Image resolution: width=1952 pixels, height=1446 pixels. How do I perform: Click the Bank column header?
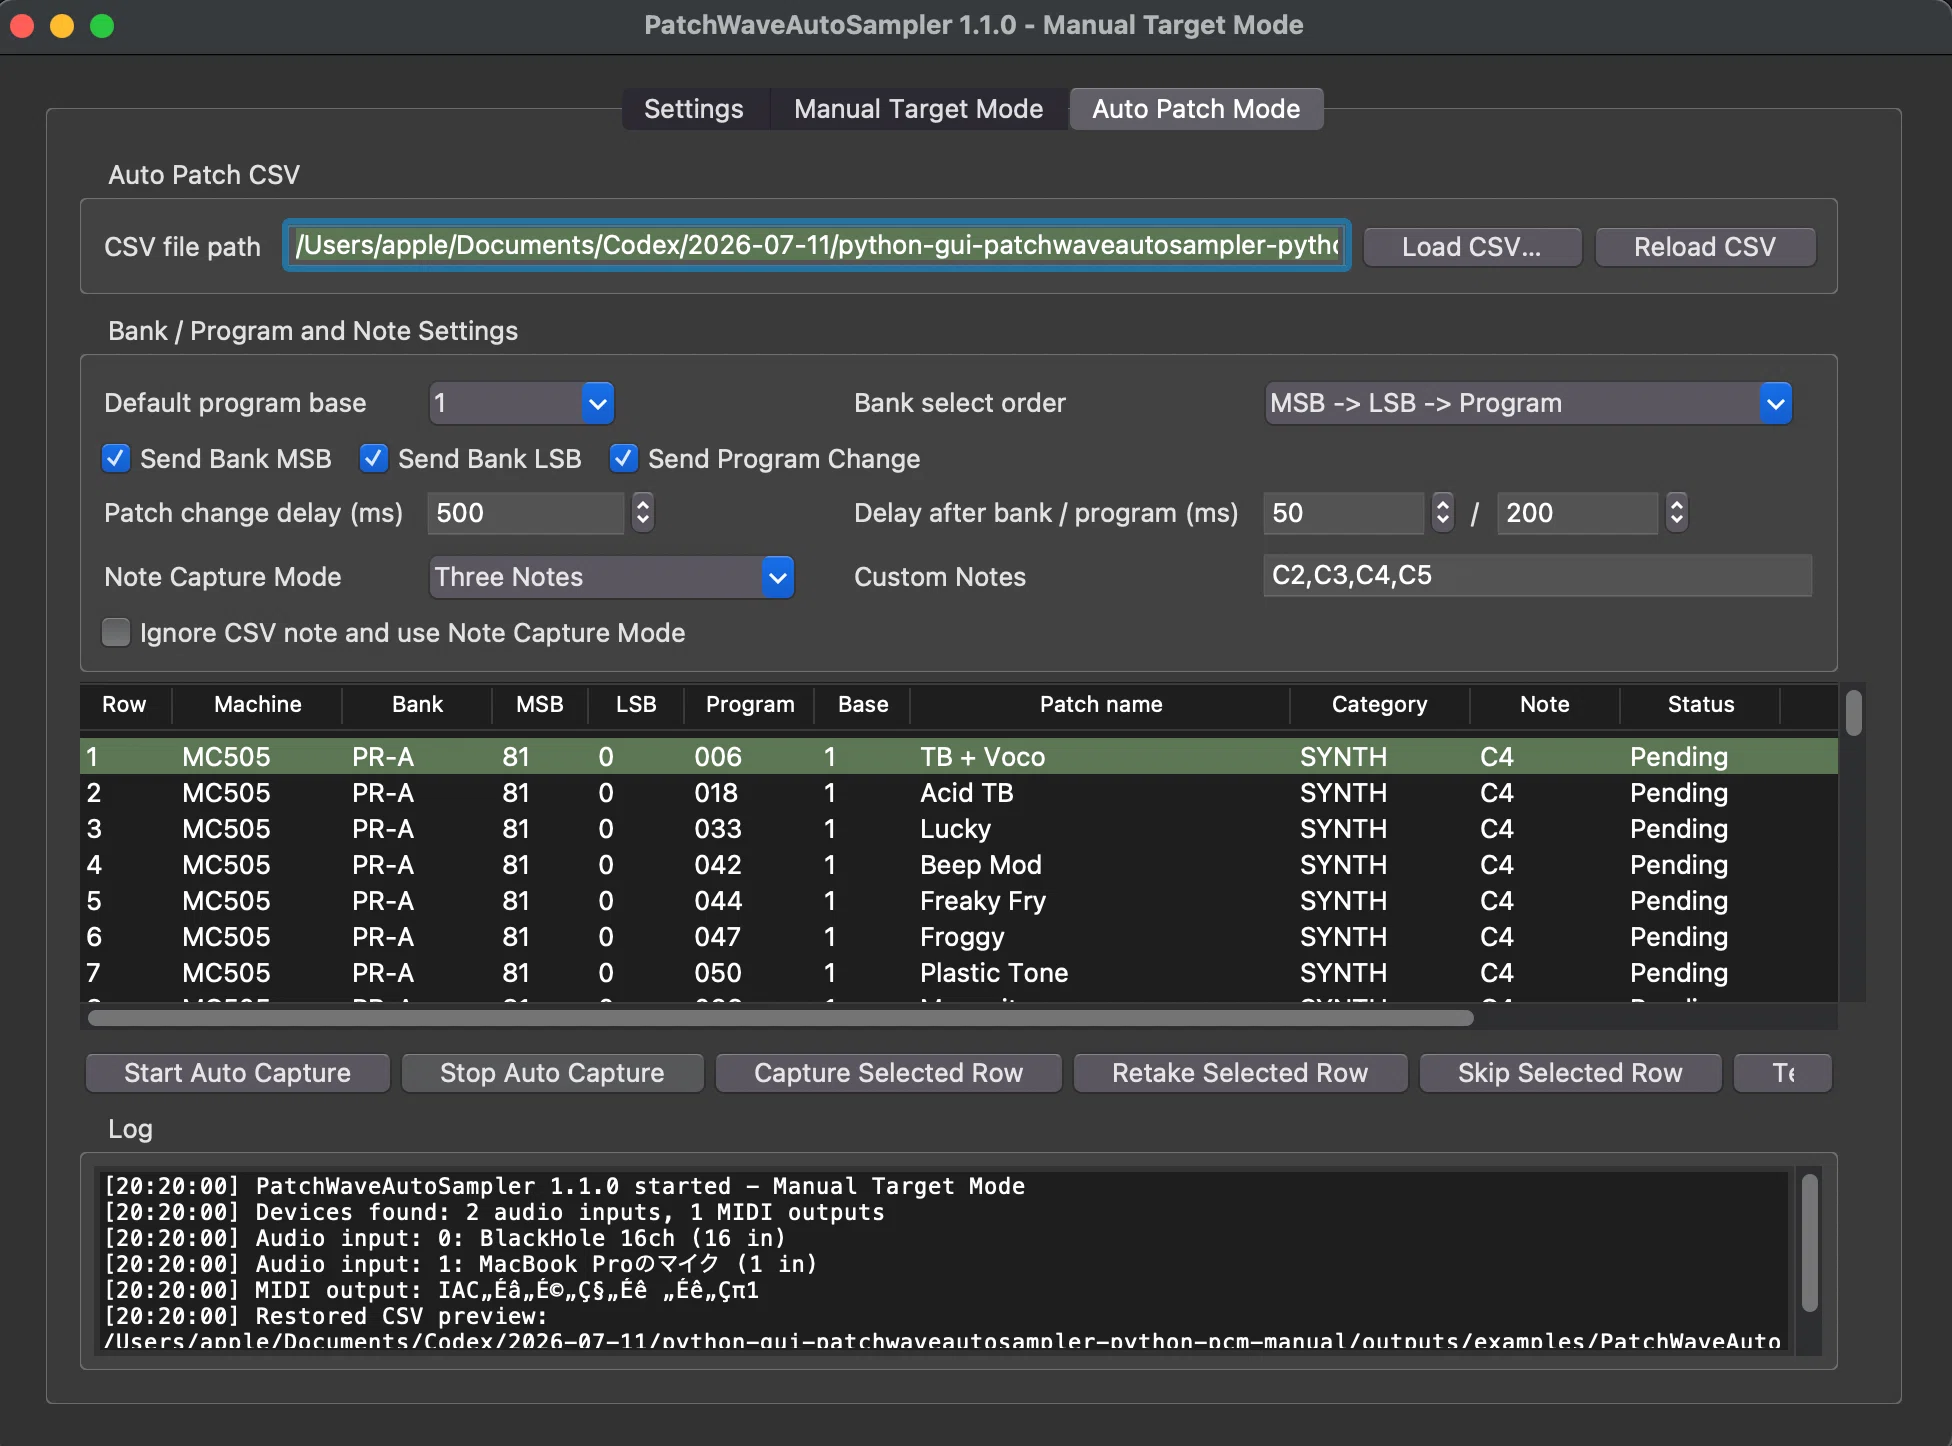pyautogui.click(x=417, y=704)
